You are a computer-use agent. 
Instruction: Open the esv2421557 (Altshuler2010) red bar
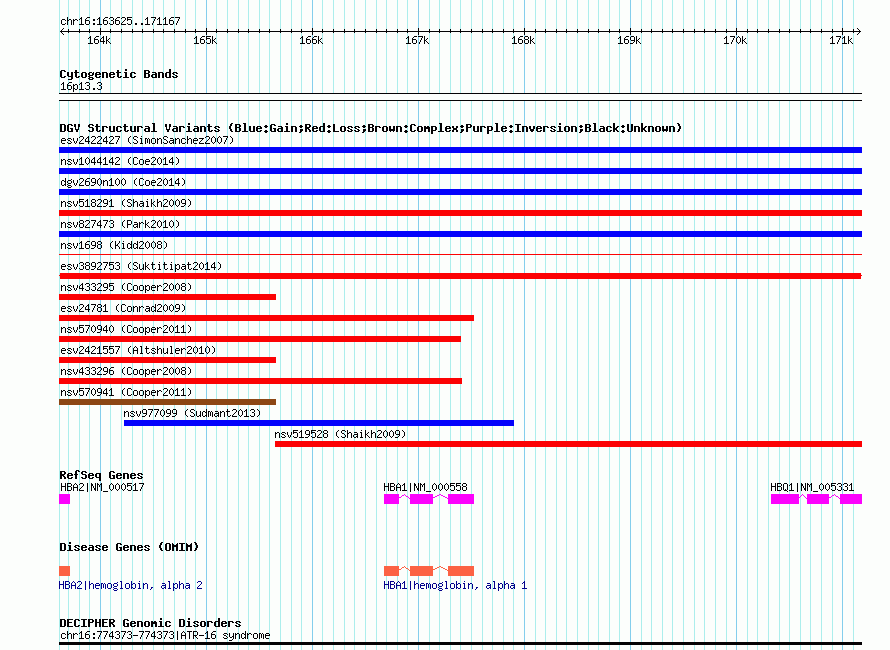167,360
